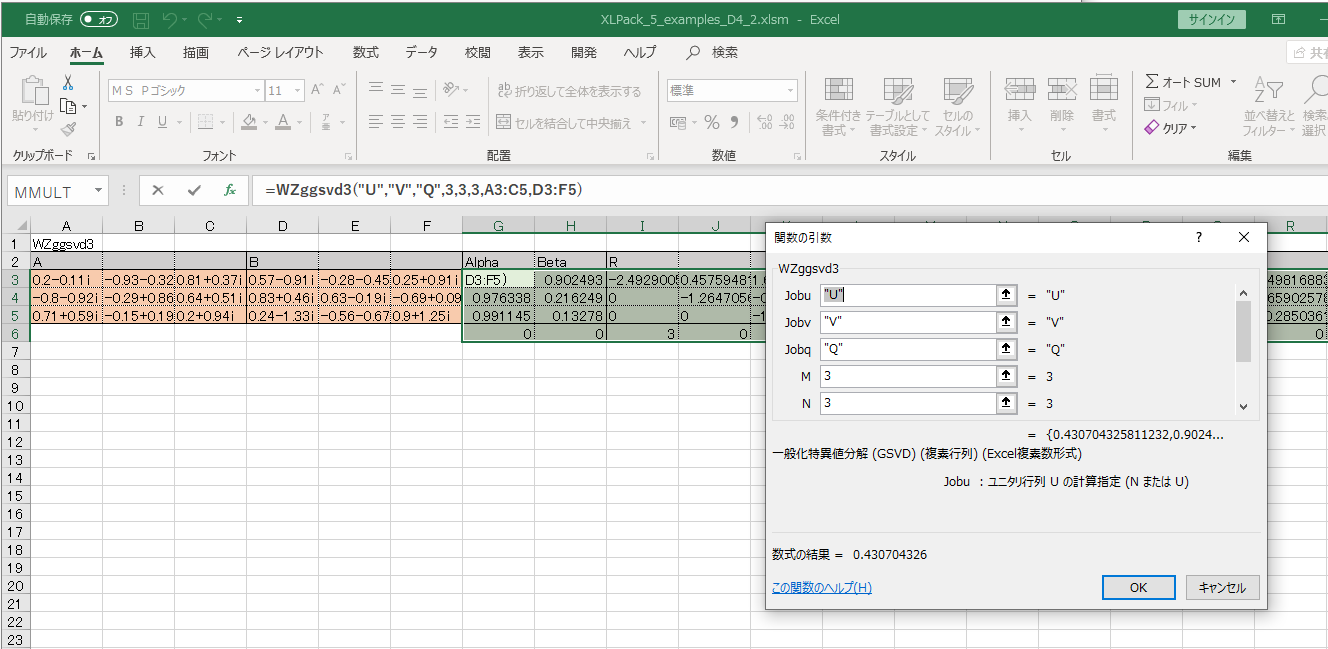The height and width of the screenshot is (649, 1328).
Task: Click the Enter checkmark in formula bar
Action: [x=194, y=190]
